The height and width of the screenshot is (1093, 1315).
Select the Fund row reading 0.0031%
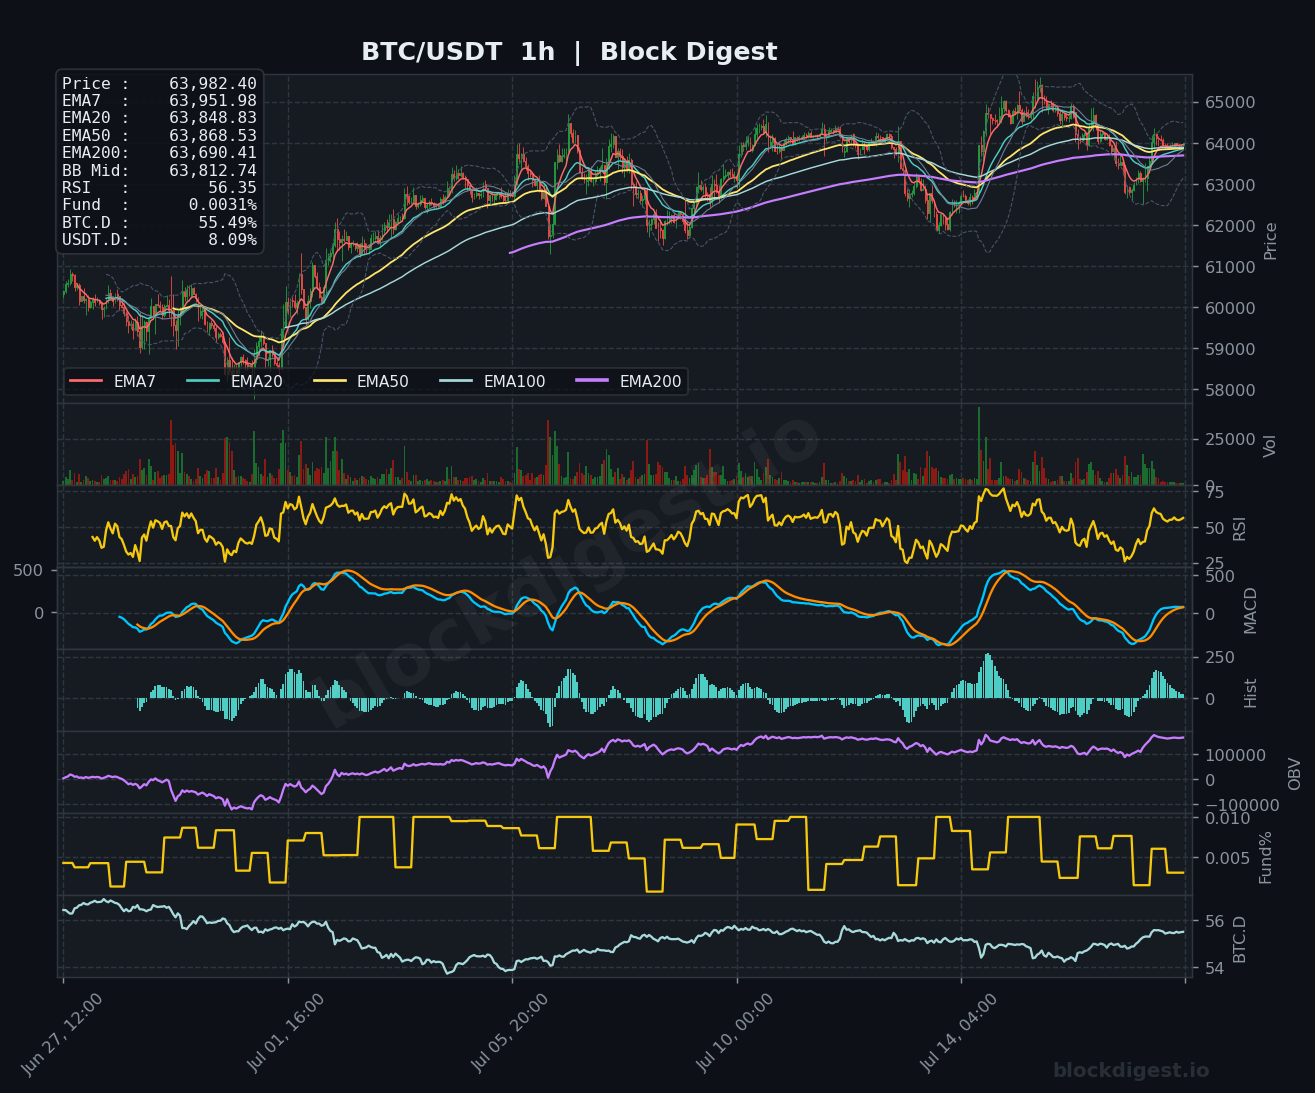pos(159,205)
